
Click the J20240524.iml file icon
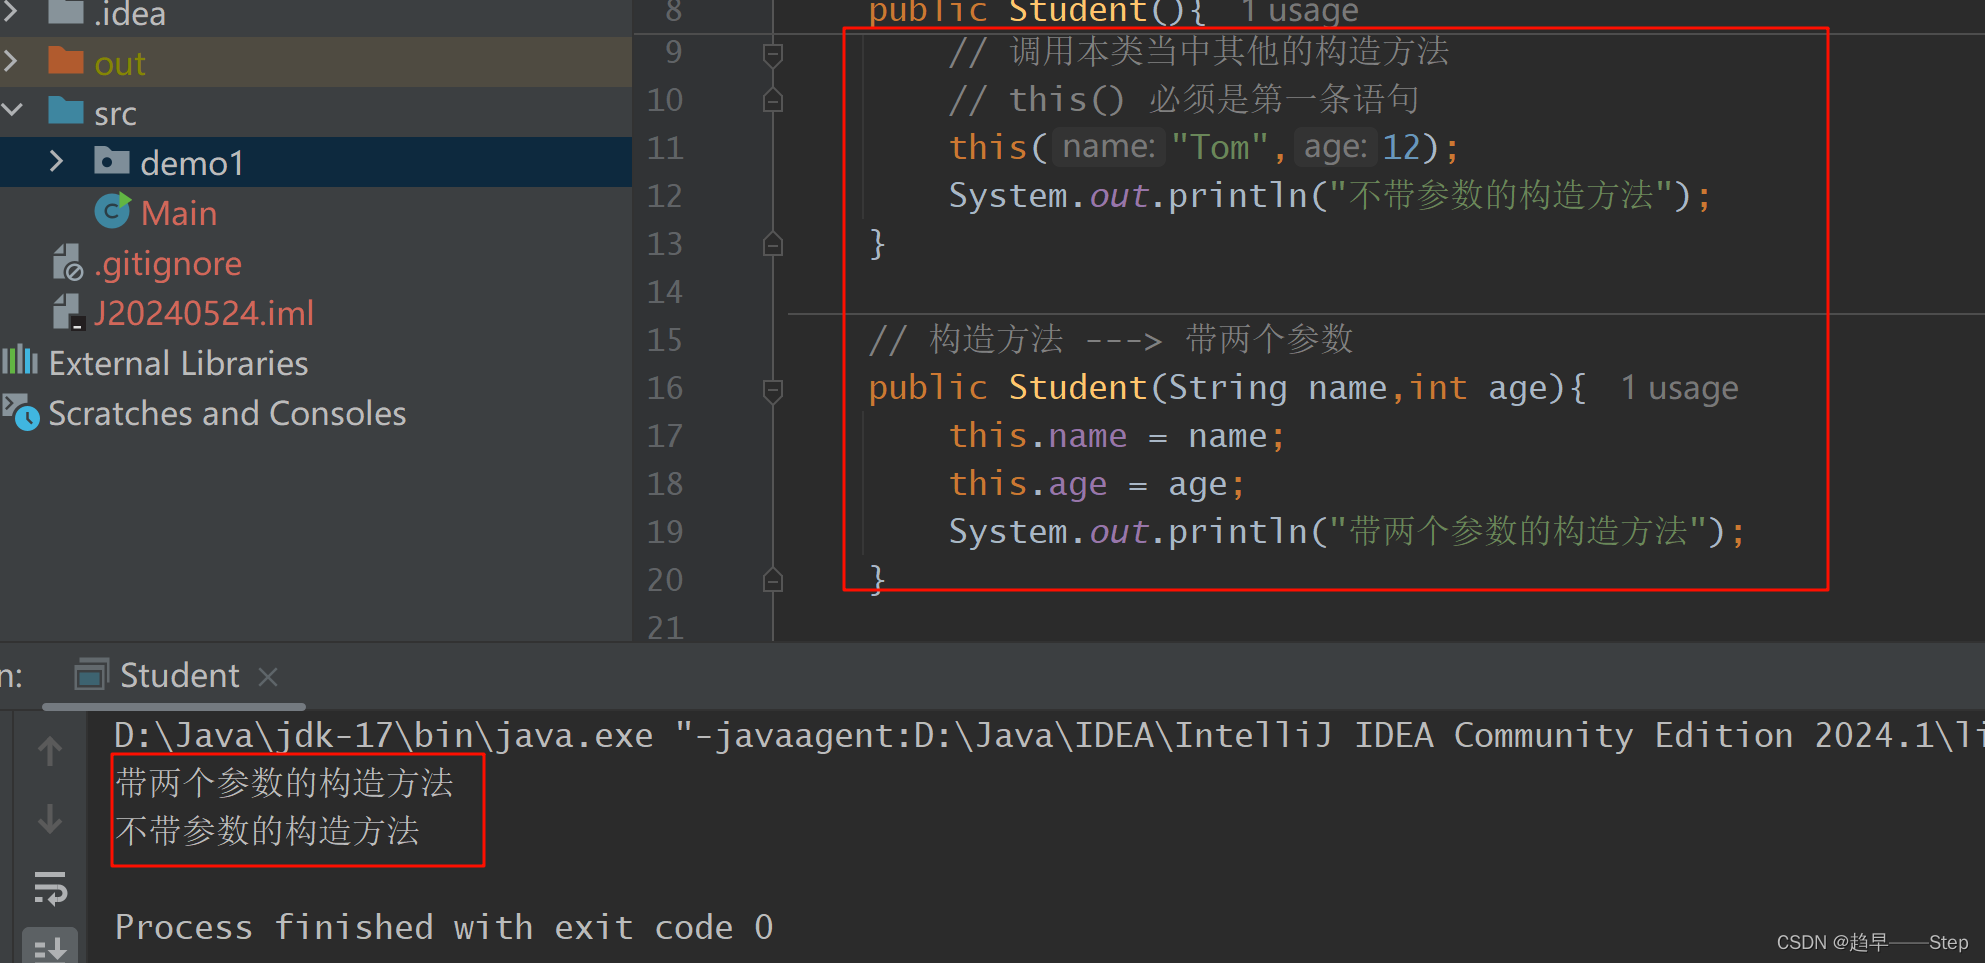pyautogui.click(x=67, y=312)
